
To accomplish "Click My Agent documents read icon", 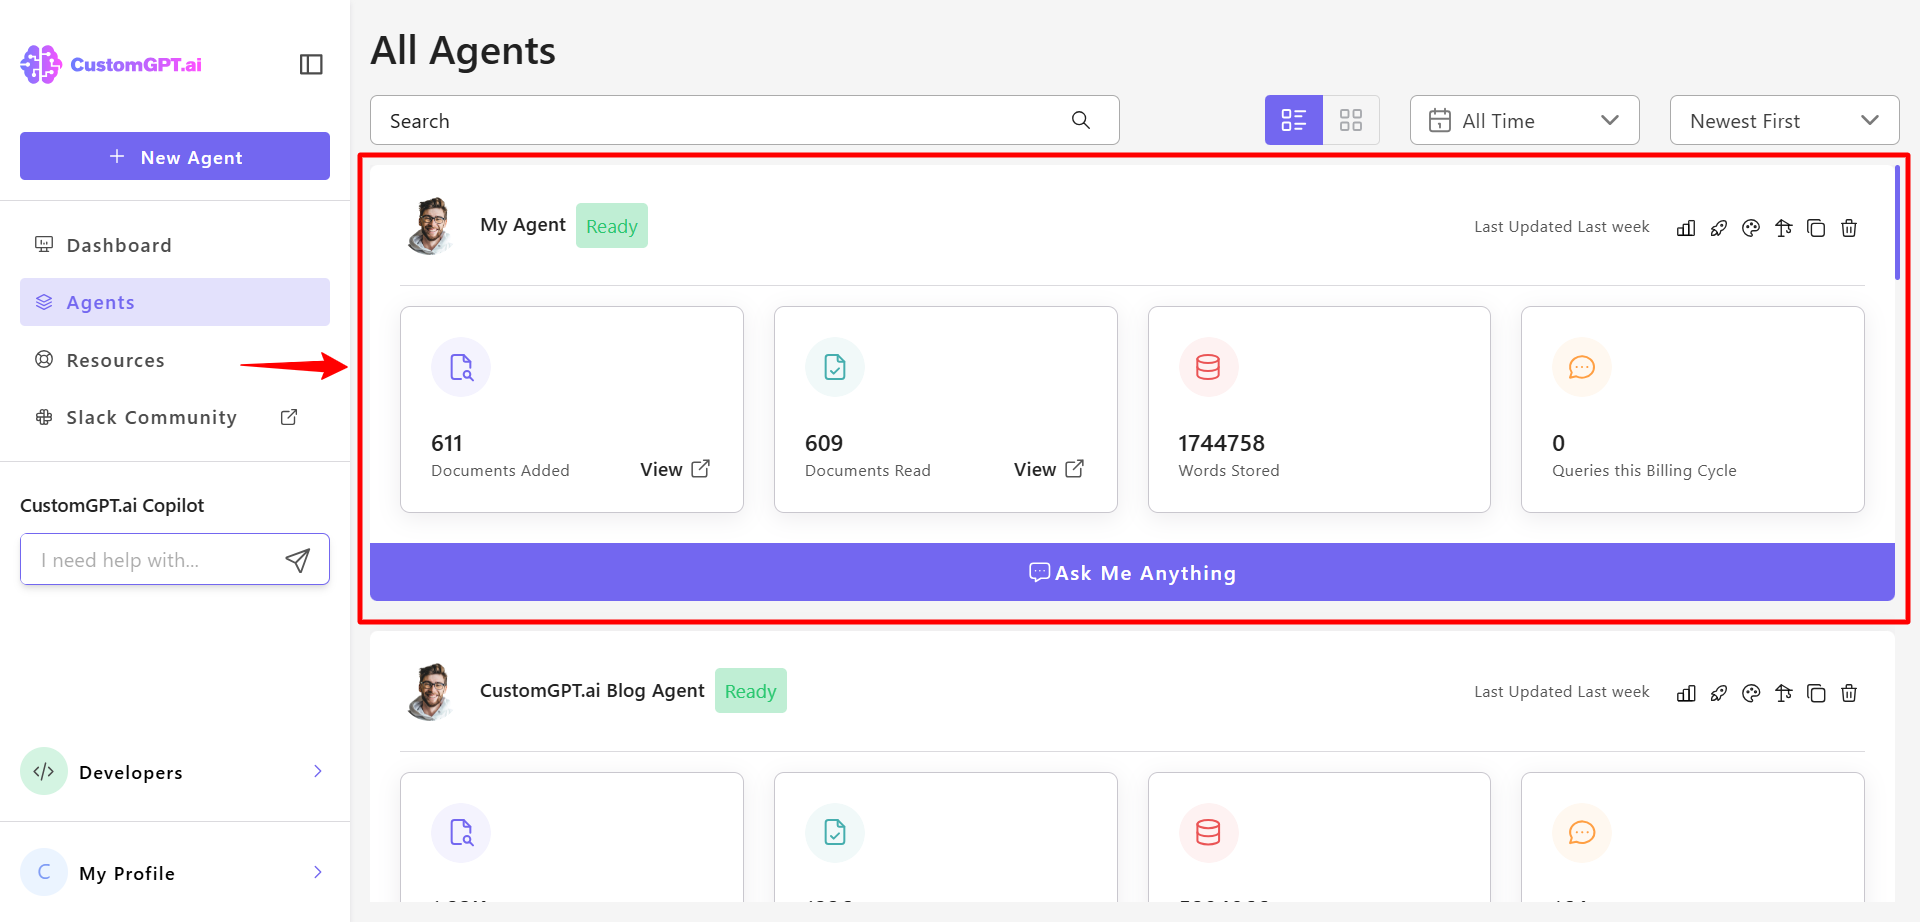I will click(835, 367).
